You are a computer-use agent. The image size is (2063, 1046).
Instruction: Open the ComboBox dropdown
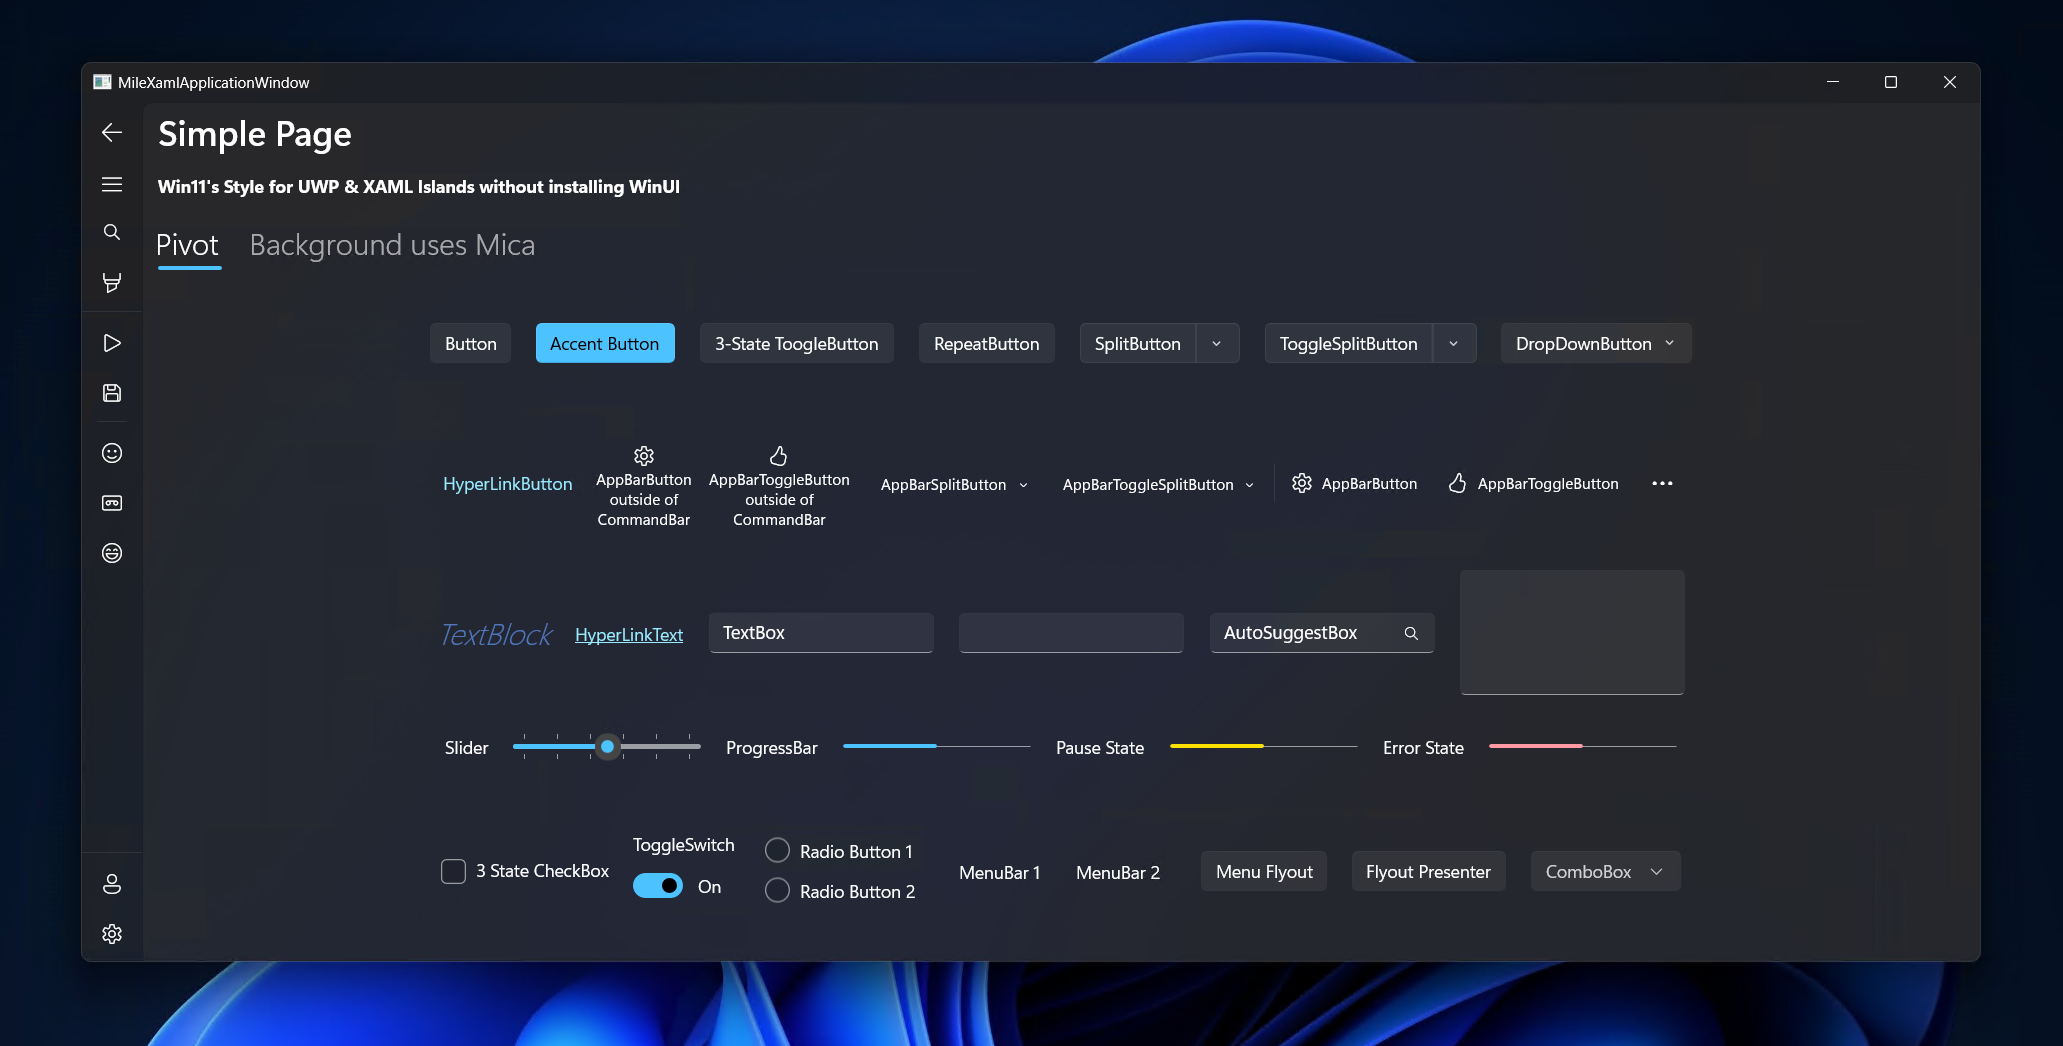1605,871
